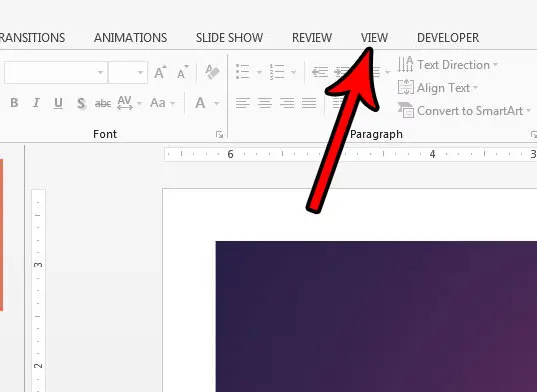Open Change Case Aa menu
The image size is (537, 392).
click(x=158, y=103)
